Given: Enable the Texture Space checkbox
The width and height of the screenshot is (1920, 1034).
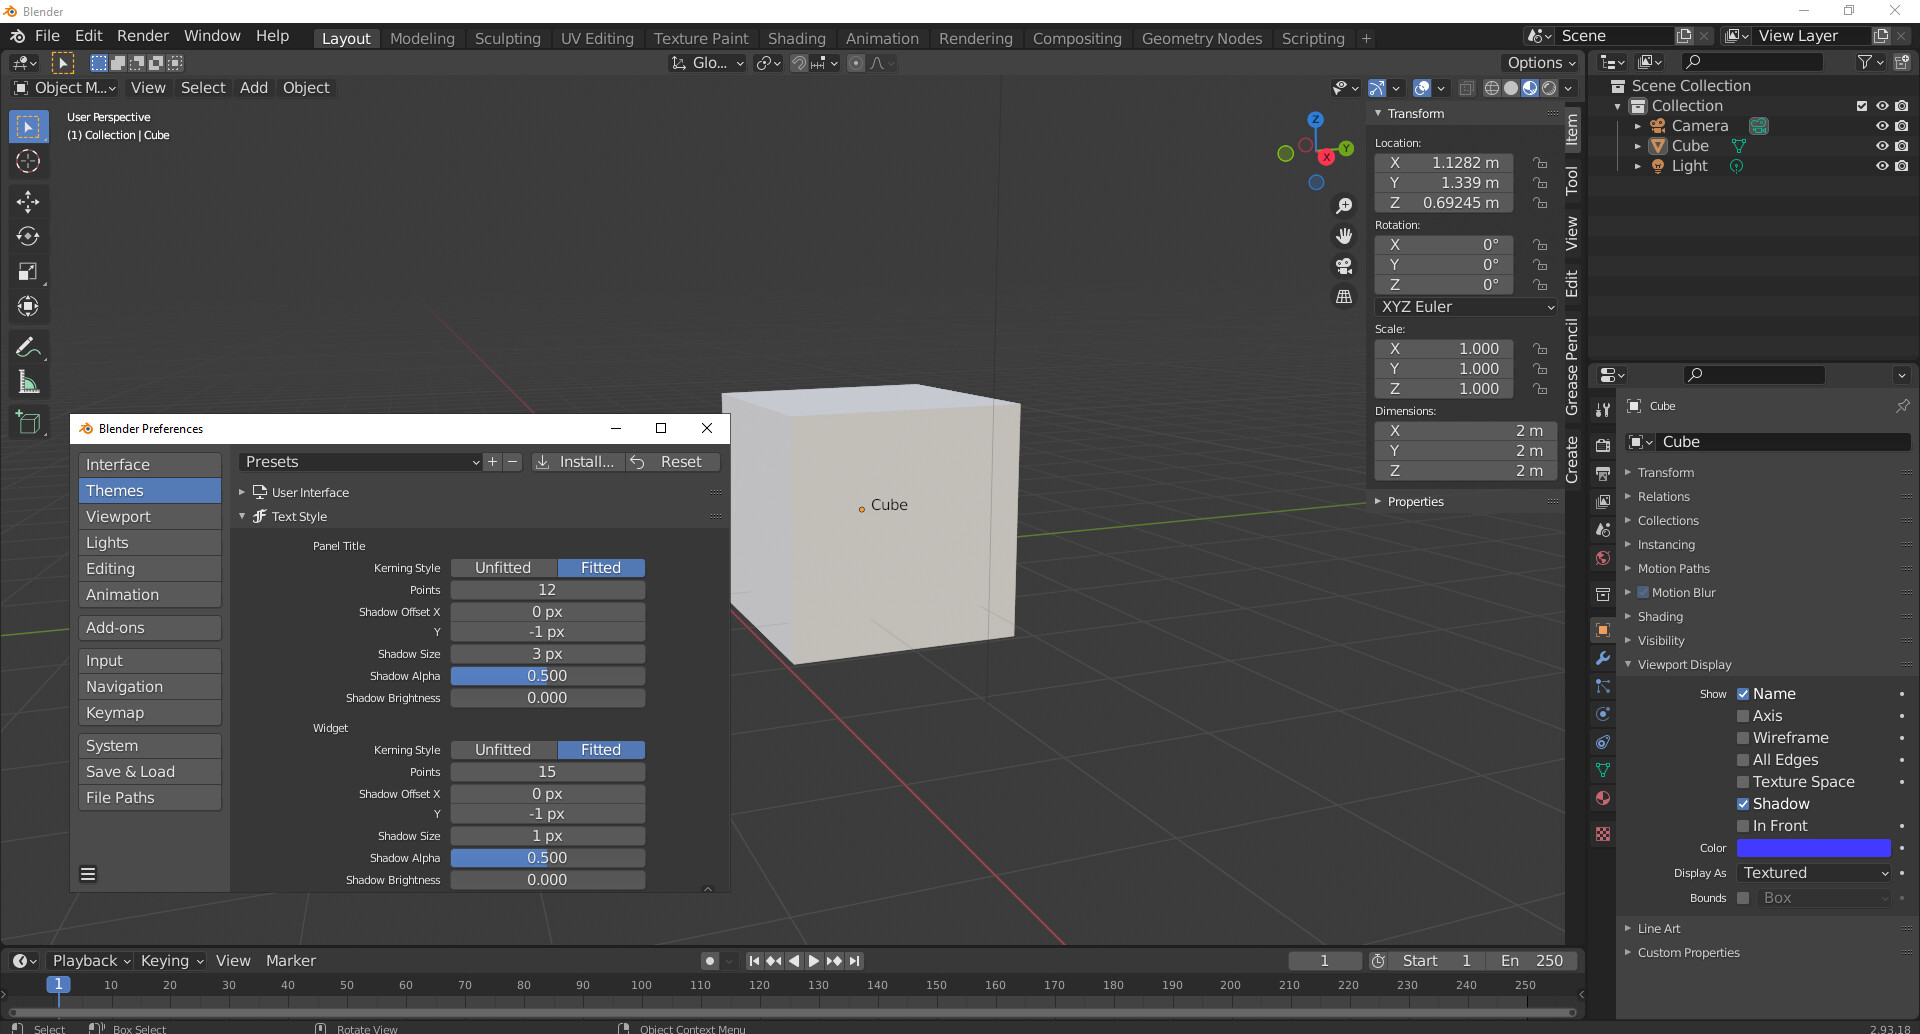Looking at the screenshot, I should point(1743,782).
